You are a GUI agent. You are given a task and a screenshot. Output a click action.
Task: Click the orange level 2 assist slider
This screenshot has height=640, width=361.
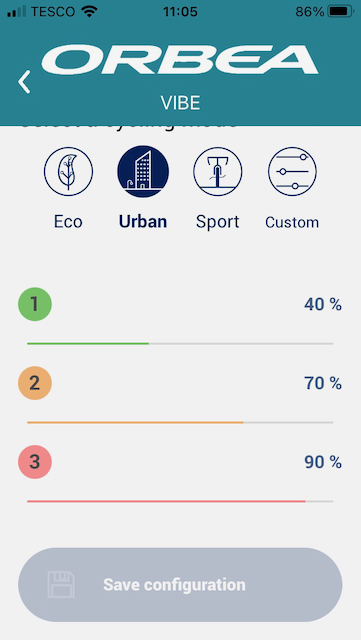pos(180,422)
